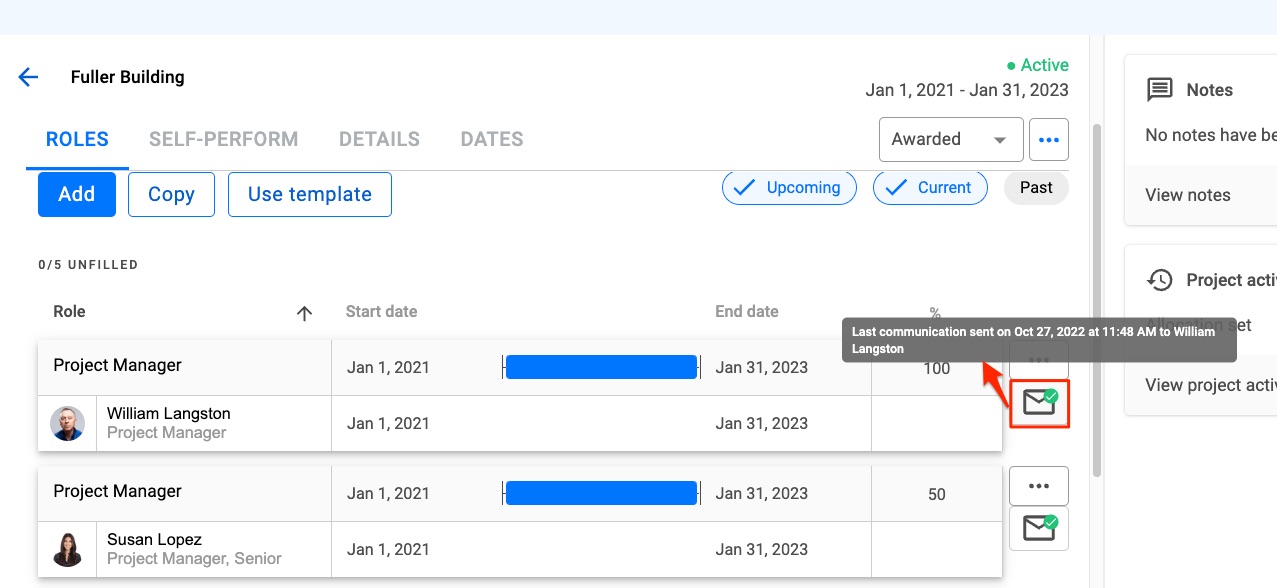Viewport: 1277px width, 588px height.
Task: Enable the Past filter chip
Action: click(1036, 188)
